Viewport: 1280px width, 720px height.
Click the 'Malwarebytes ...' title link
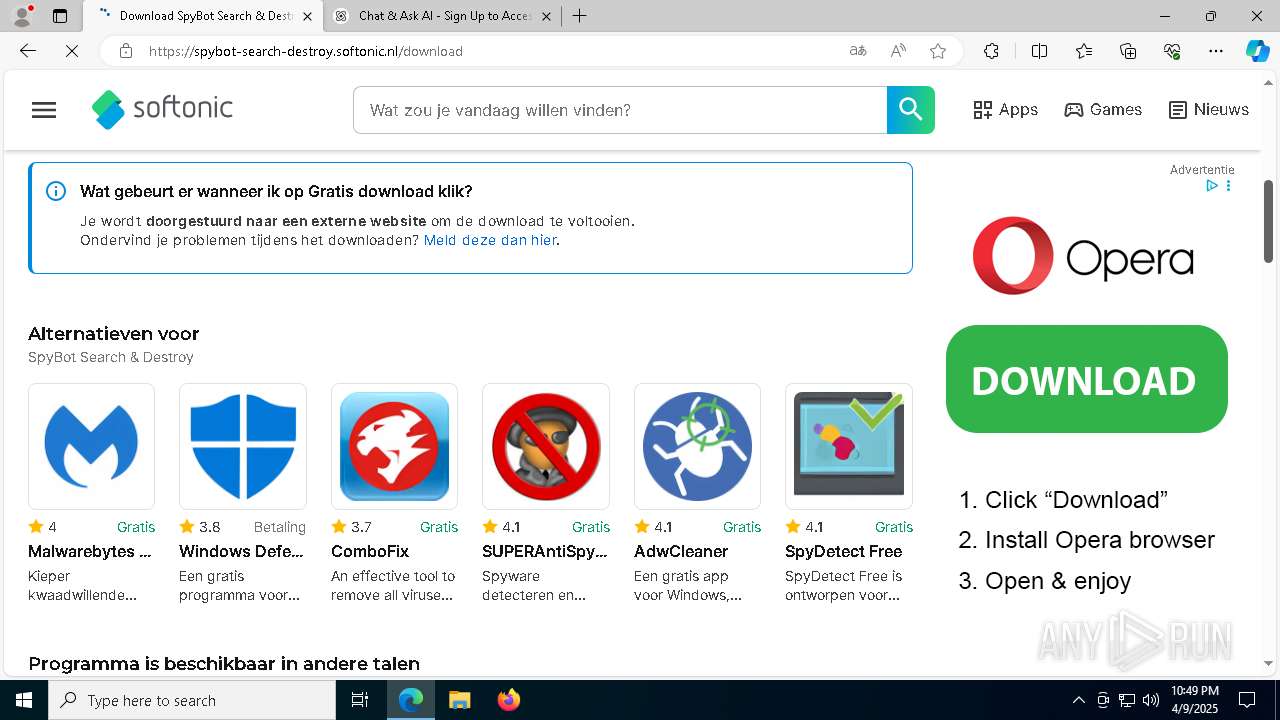tap(90, 551)
